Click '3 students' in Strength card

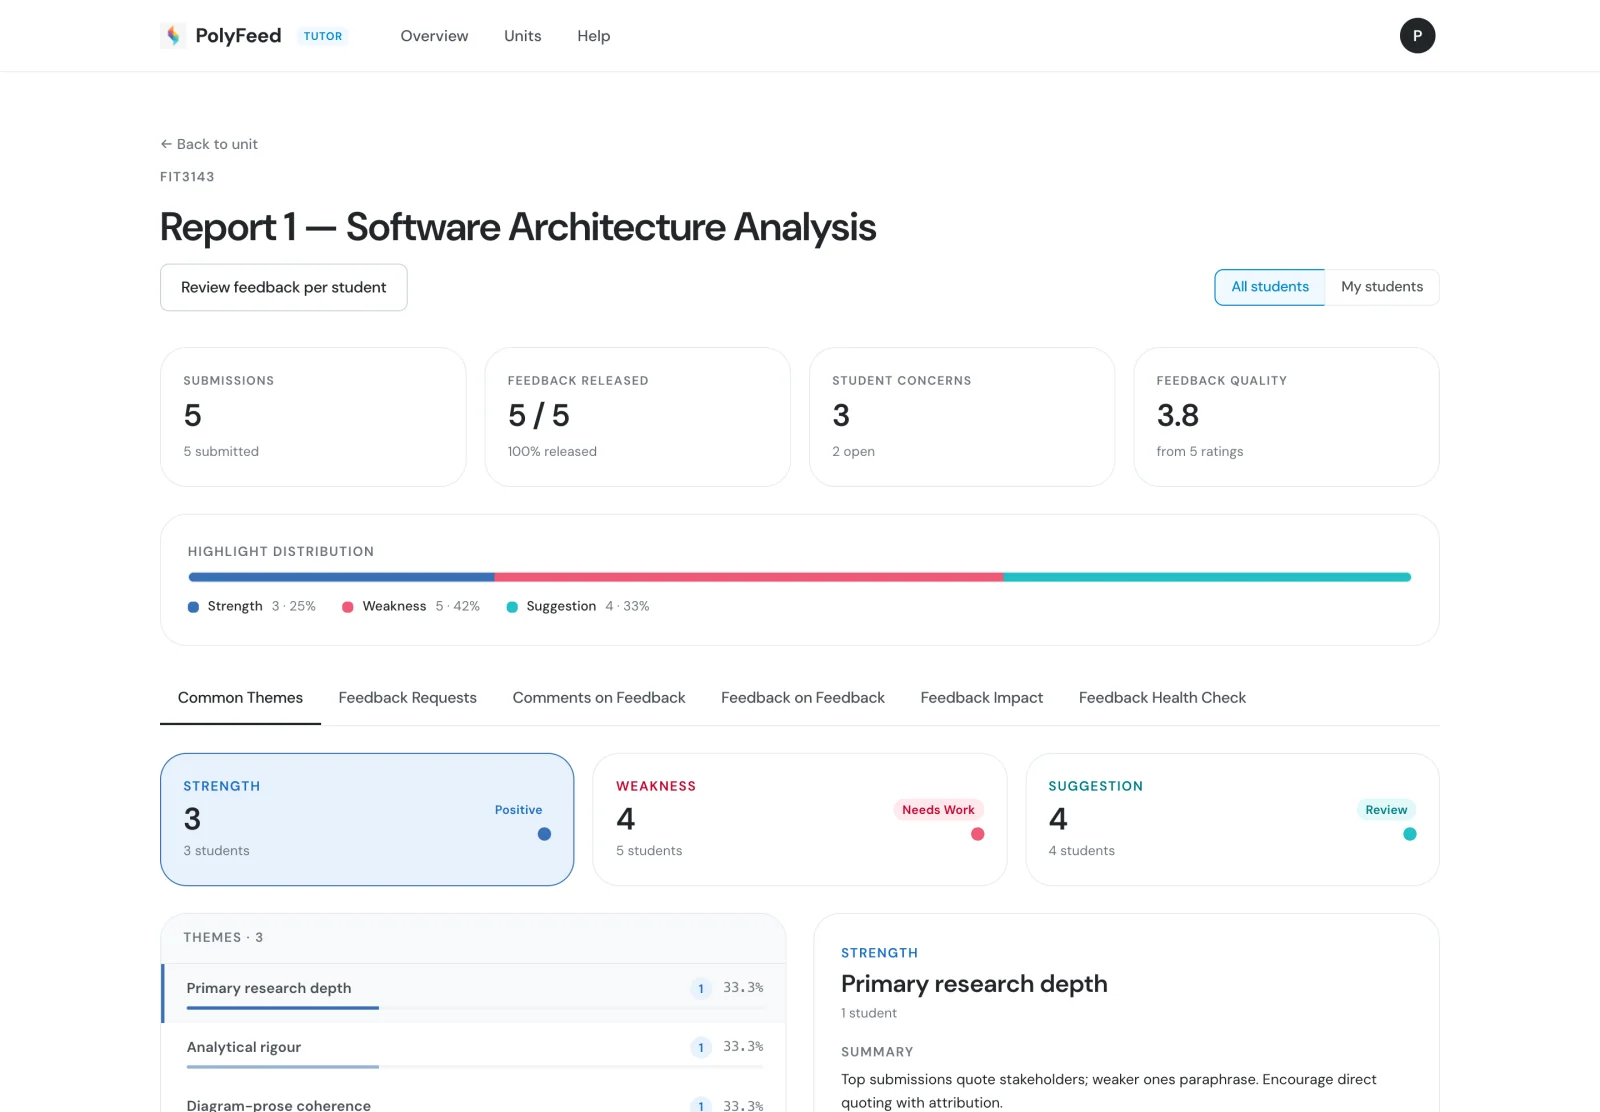pyautogui.click(x=216, y=851)
